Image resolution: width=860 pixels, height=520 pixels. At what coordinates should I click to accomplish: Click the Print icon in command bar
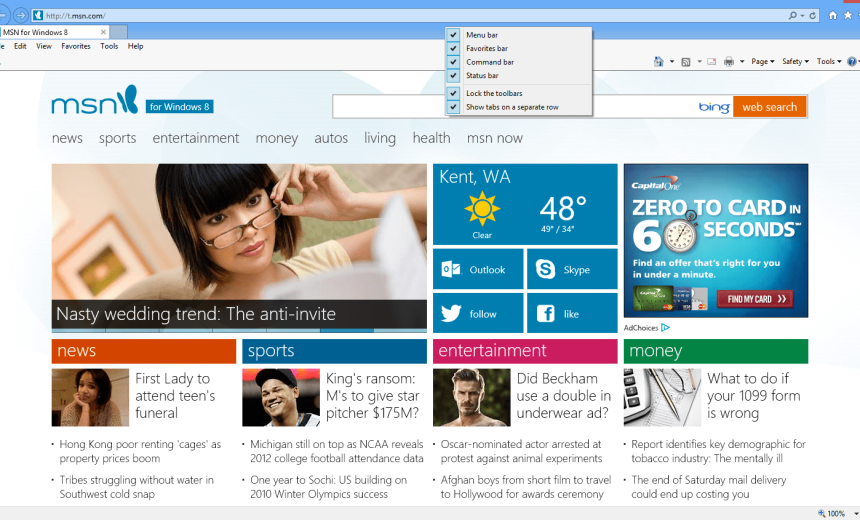[729, 61]
